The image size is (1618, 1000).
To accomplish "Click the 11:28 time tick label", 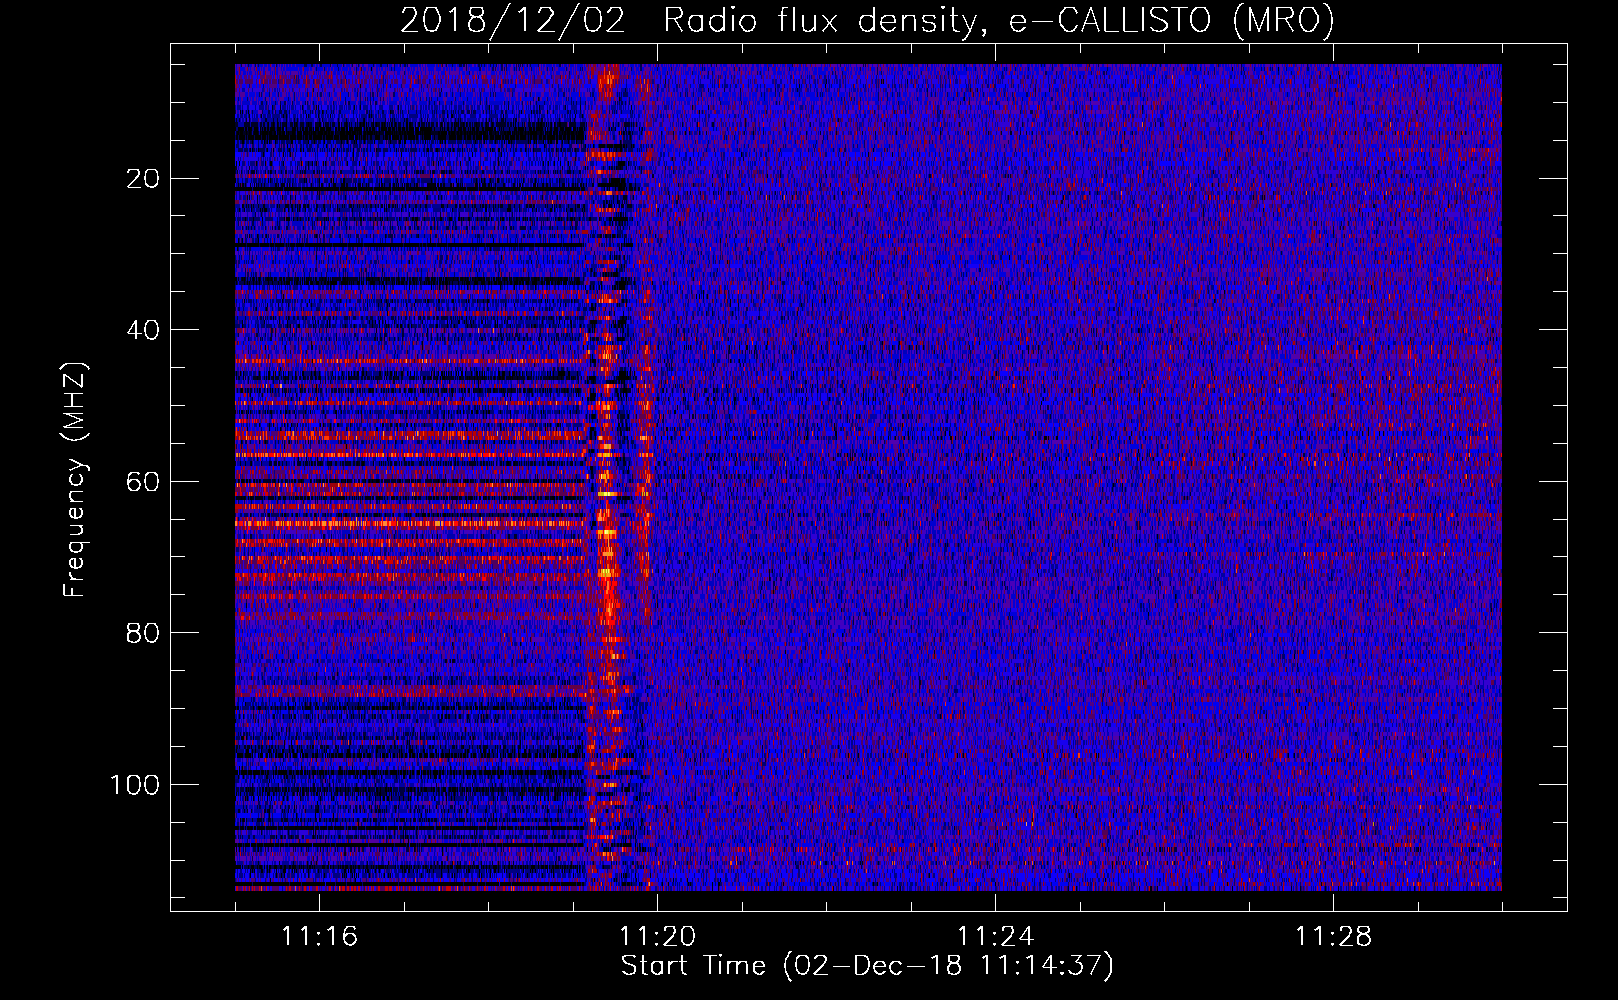I will (x=1333, y=937).
